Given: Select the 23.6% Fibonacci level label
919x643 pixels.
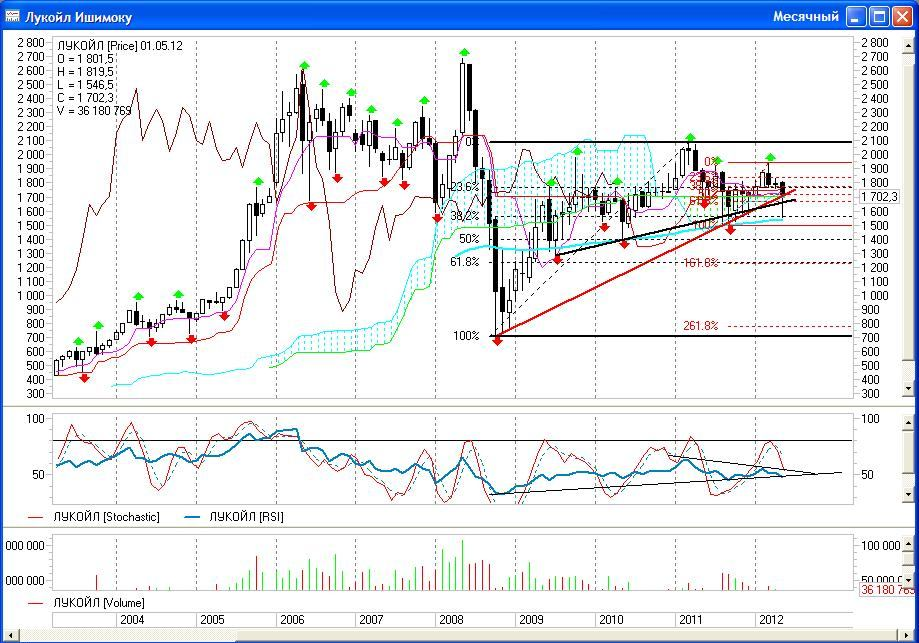Looking at the screenshot, I should click(x=465, y=188).
